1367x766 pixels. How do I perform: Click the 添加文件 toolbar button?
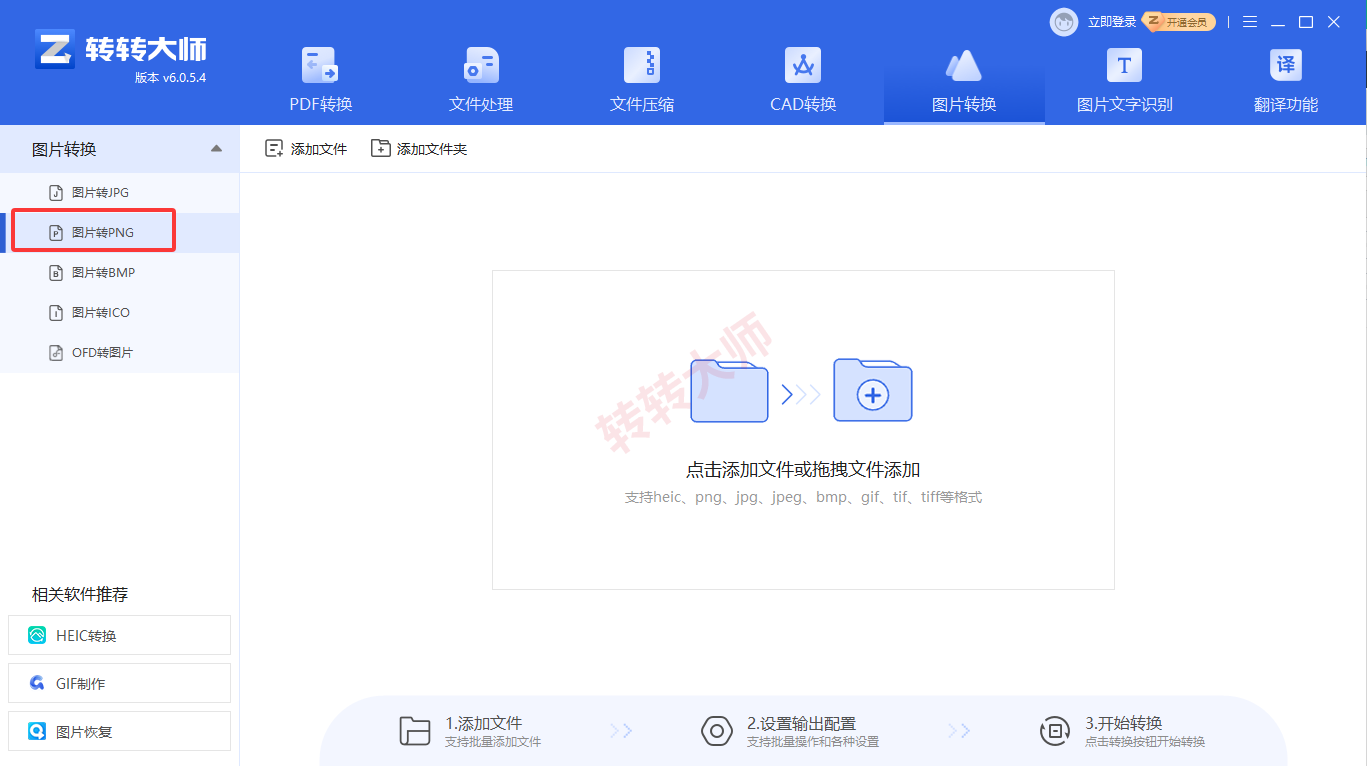pyautogui.click(x=306, y=149)
